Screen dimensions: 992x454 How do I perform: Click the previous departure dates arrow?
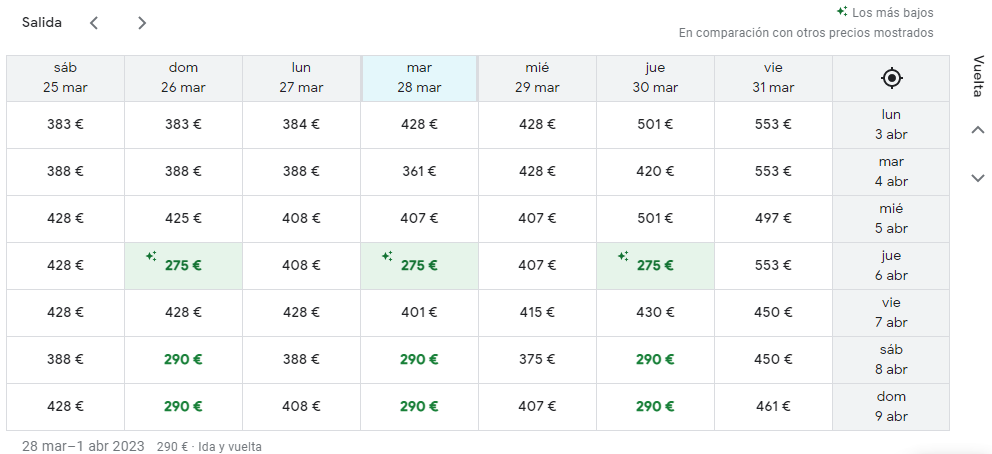point(94,23)
